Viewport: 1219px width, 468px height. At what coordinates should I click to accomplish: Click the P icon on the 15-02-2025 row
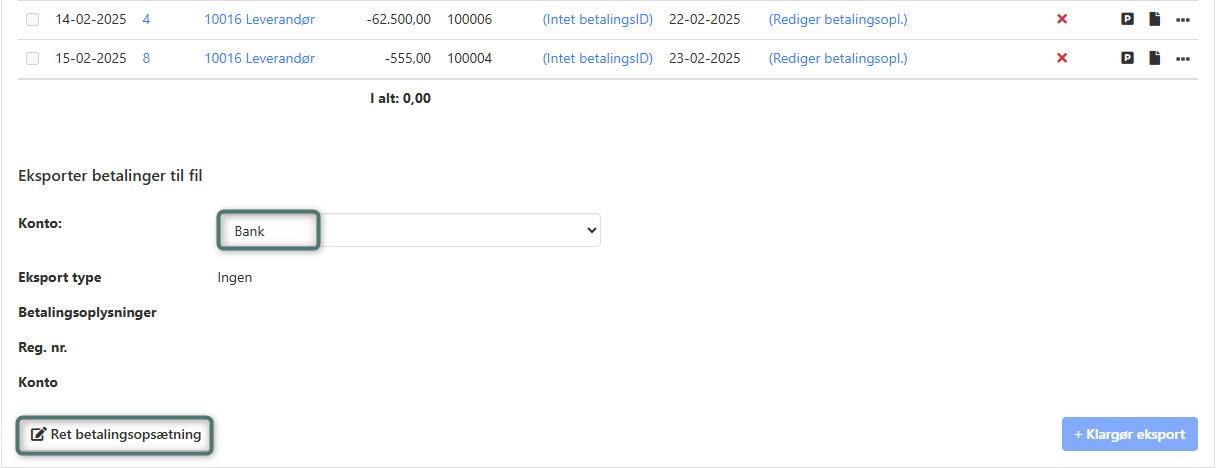(x=1127, y=58)
